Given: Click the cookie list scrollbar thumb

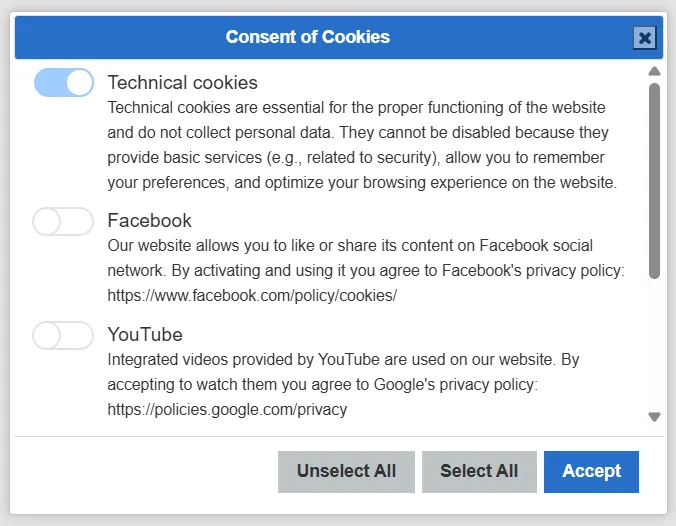Looking at the screenshot, I should [654, 180].
